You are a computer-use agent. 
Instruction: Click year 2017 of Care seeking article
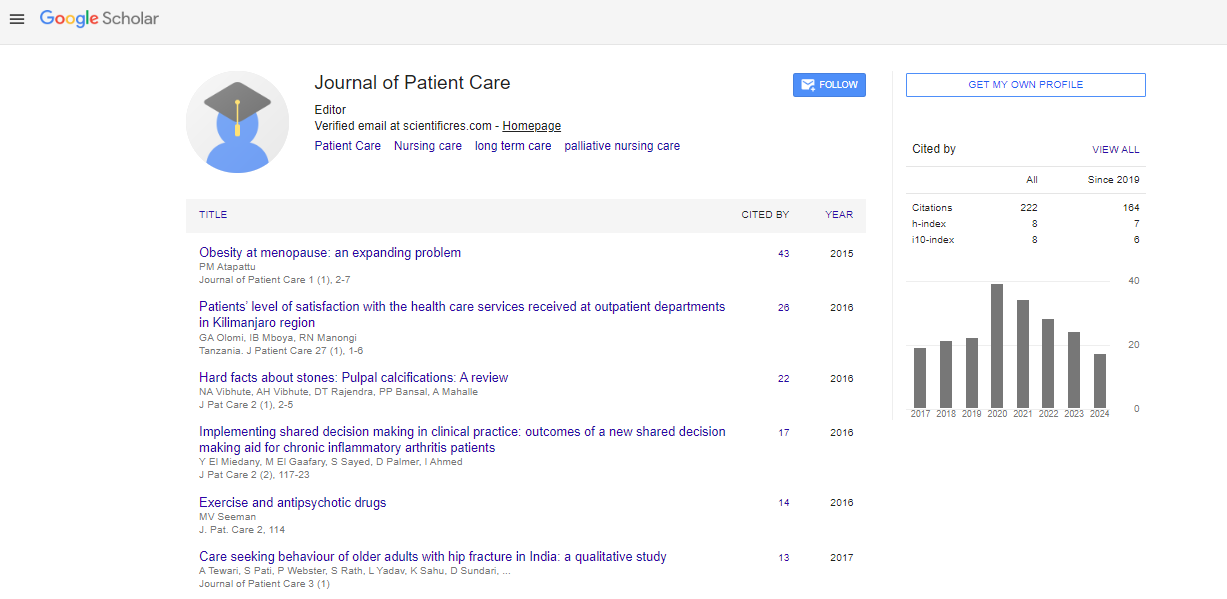(x=842, y=558)
